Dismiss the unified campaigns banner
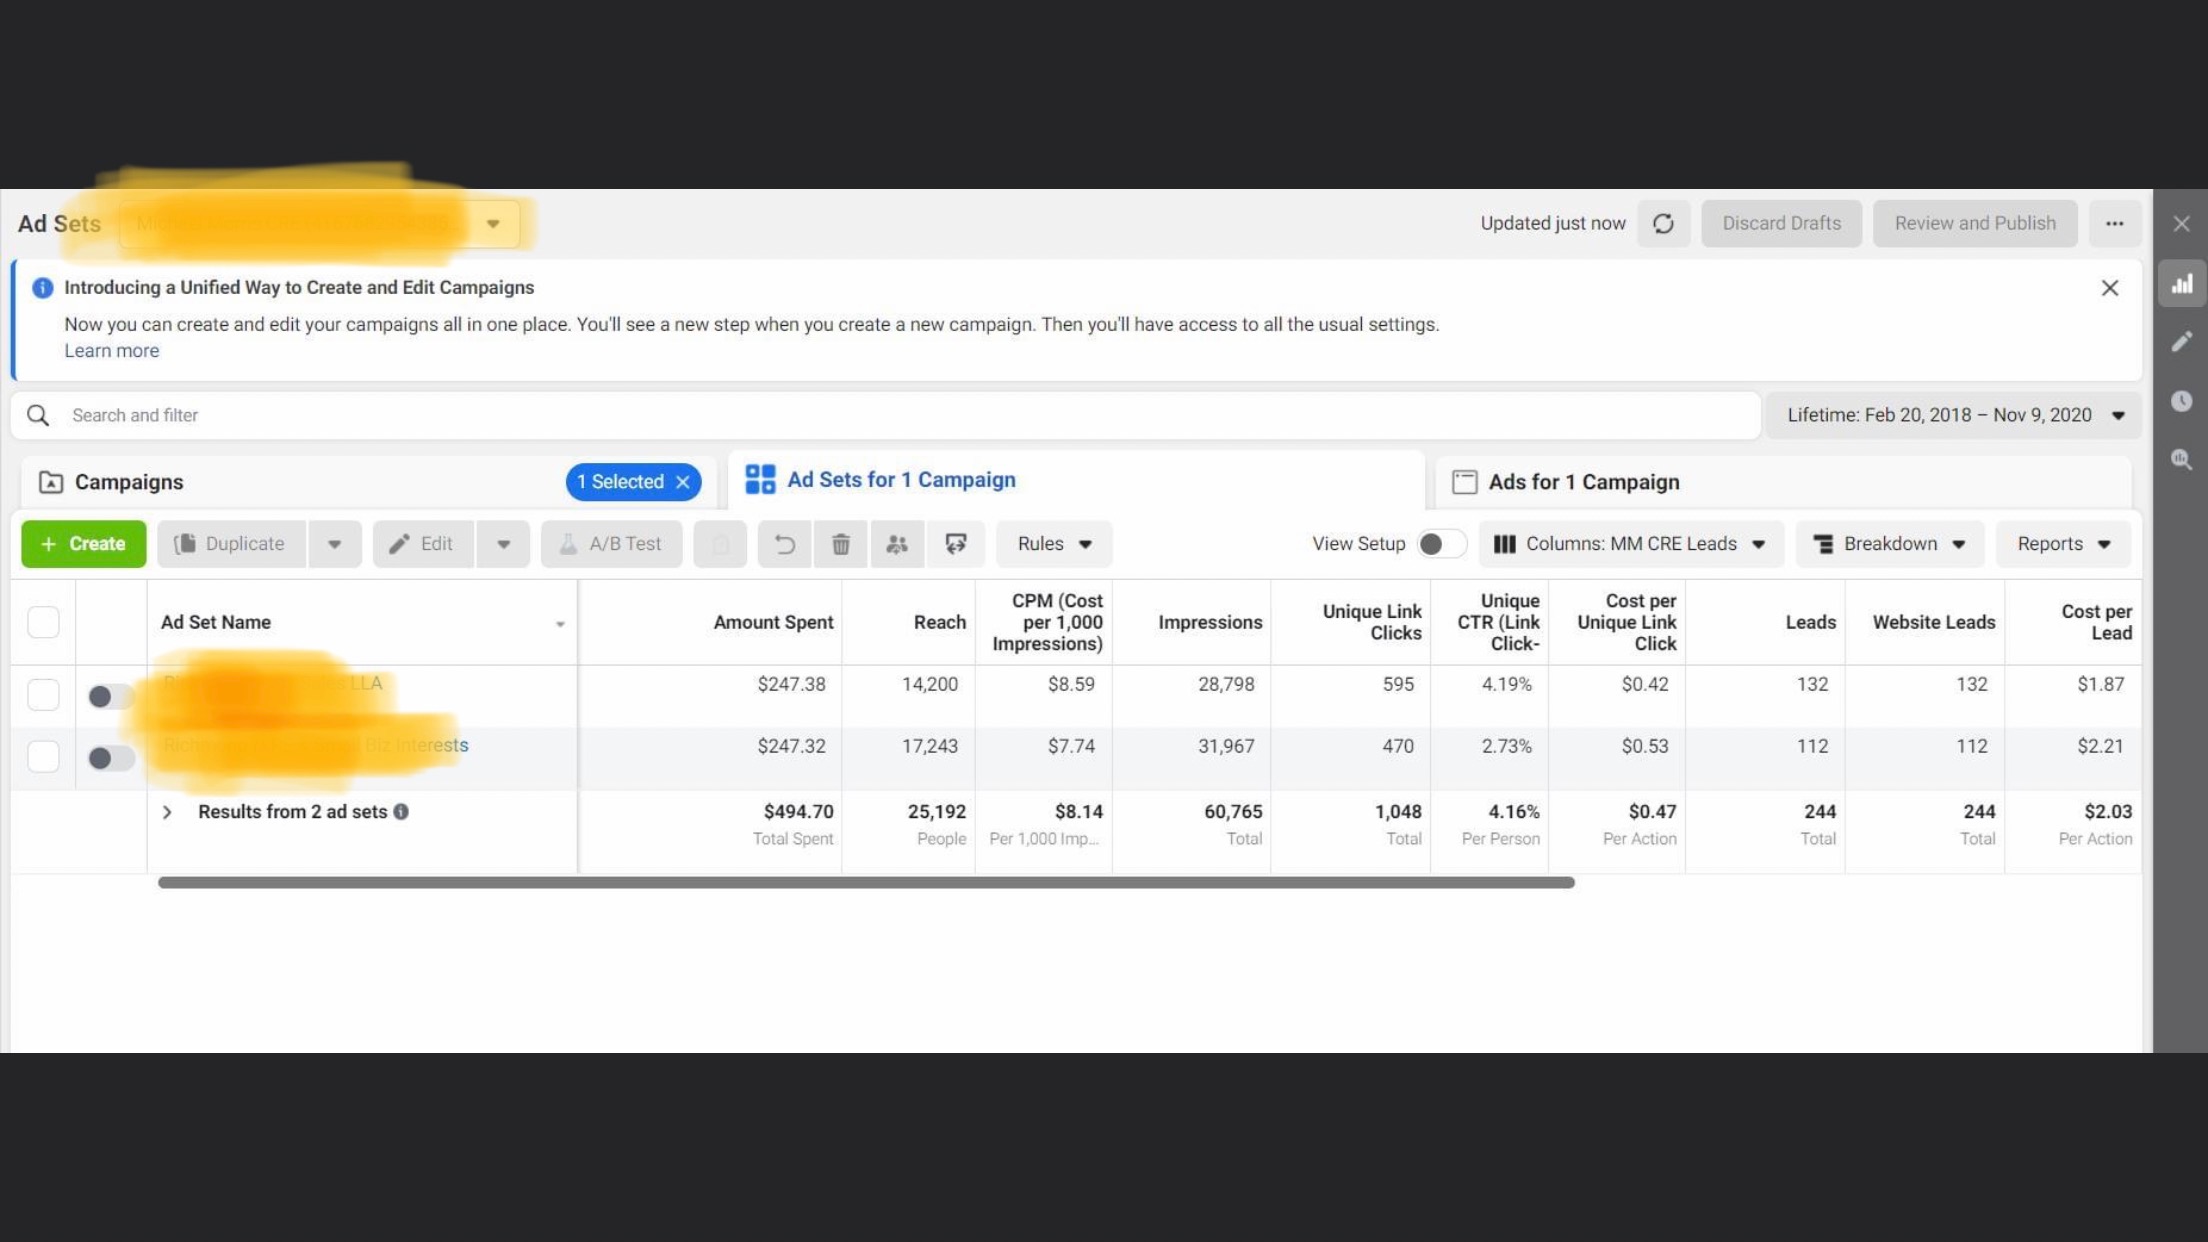Viewport: 2208px width, 1242px height. click(2109, 288)
